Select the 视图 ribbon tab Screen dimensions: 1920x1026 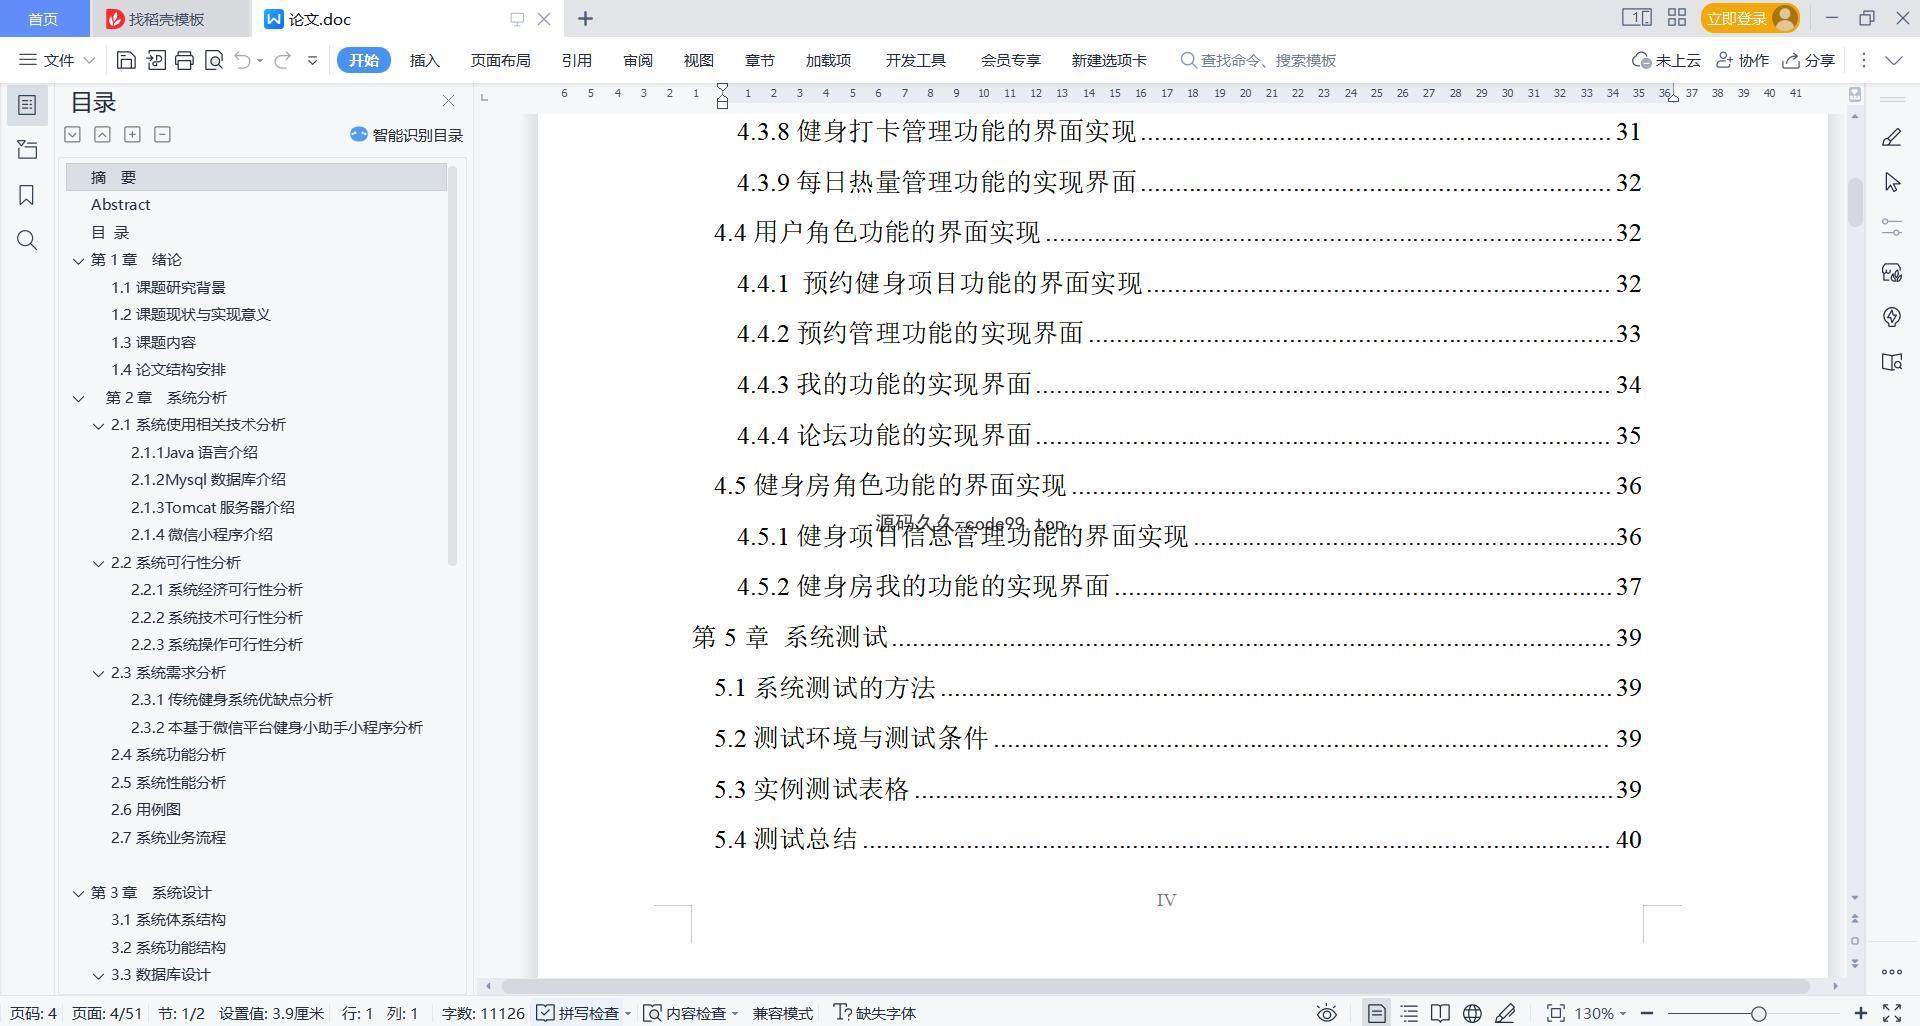[x=699, y=60]
